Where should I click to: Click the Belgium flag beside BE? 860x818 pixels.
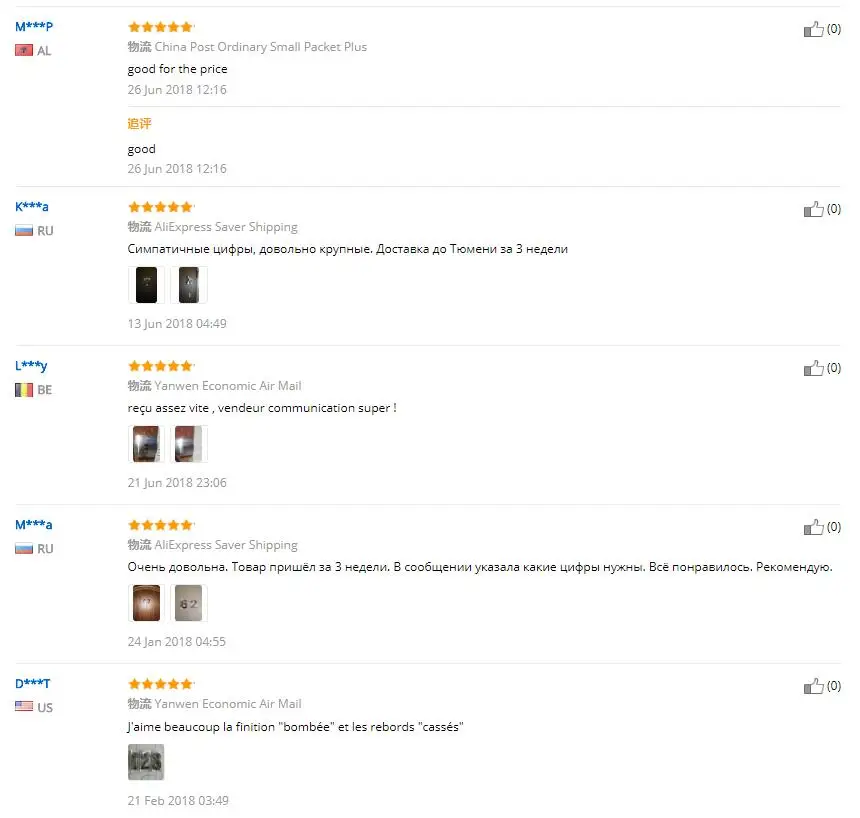pyautogui.click(x=24, y=390)
